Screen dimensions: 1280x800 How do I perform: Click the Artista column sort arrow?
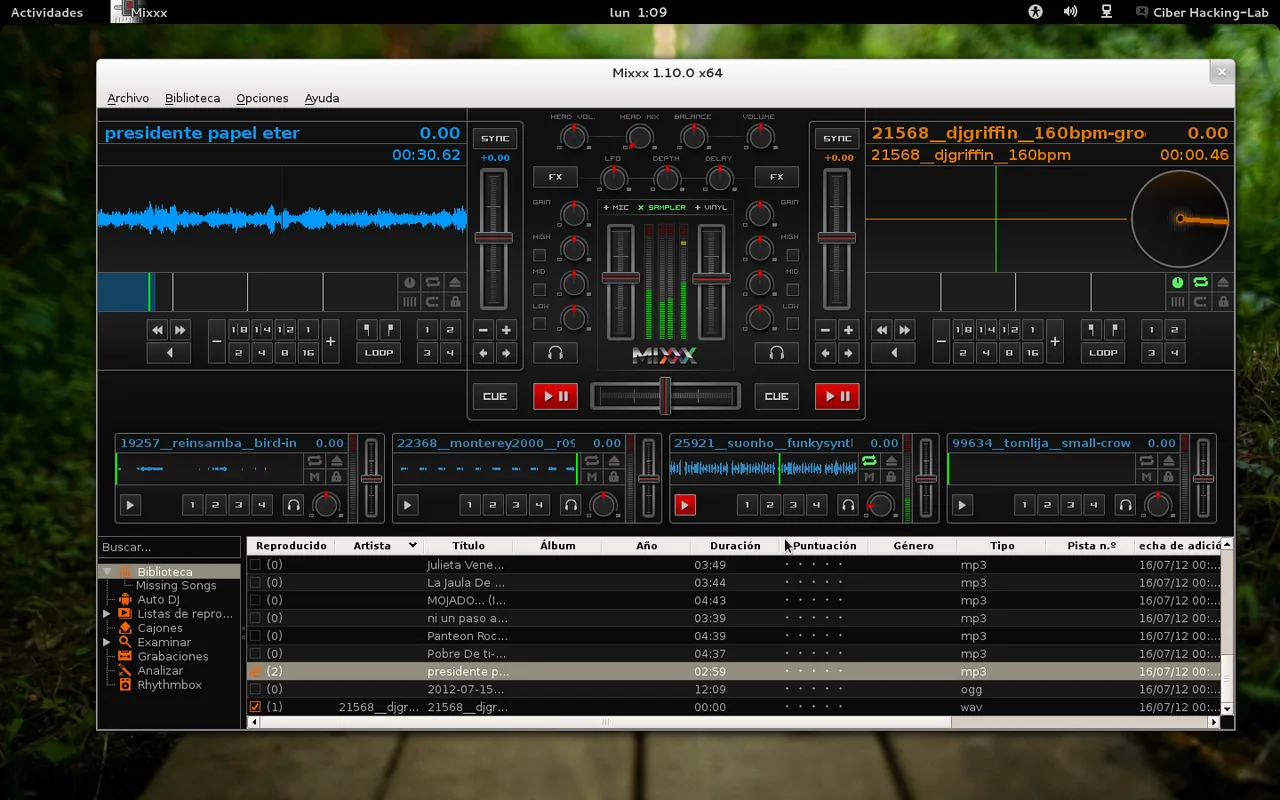pos(412,546)
